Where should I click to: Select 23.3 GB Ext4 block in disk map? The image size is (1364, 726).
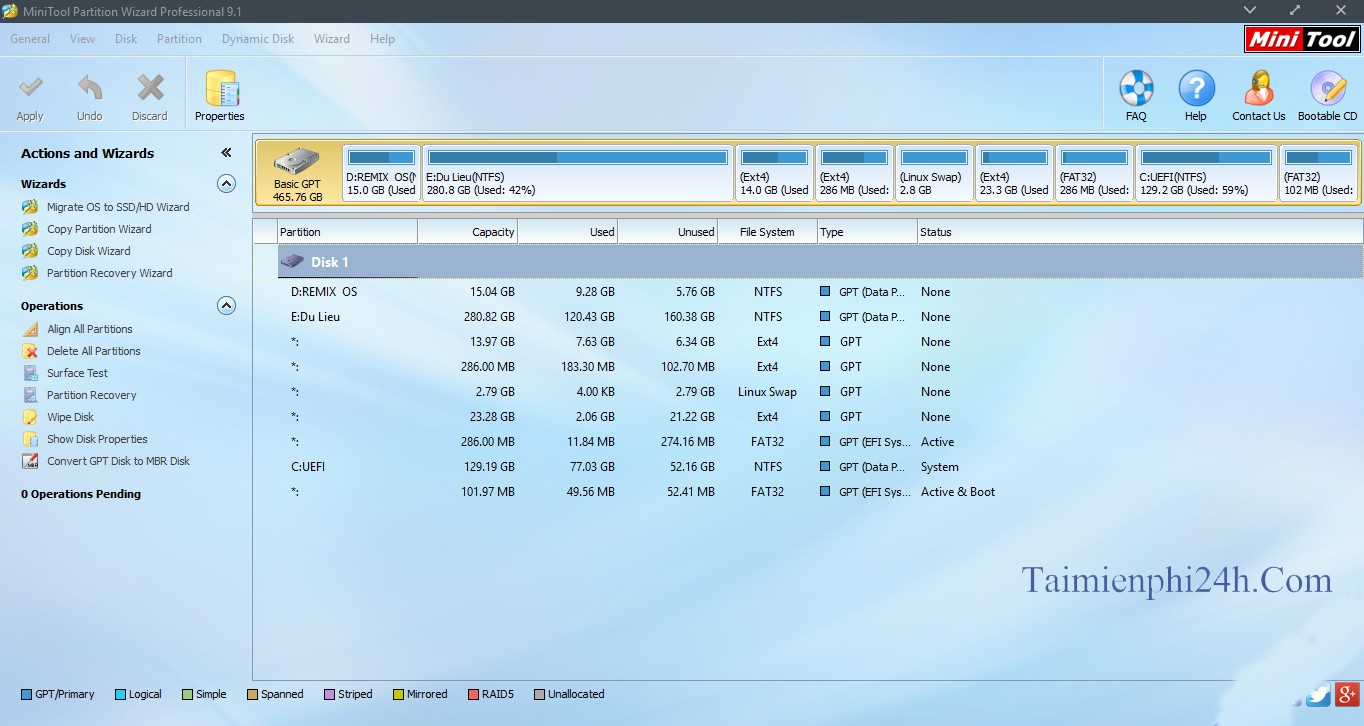[1014, 173]
